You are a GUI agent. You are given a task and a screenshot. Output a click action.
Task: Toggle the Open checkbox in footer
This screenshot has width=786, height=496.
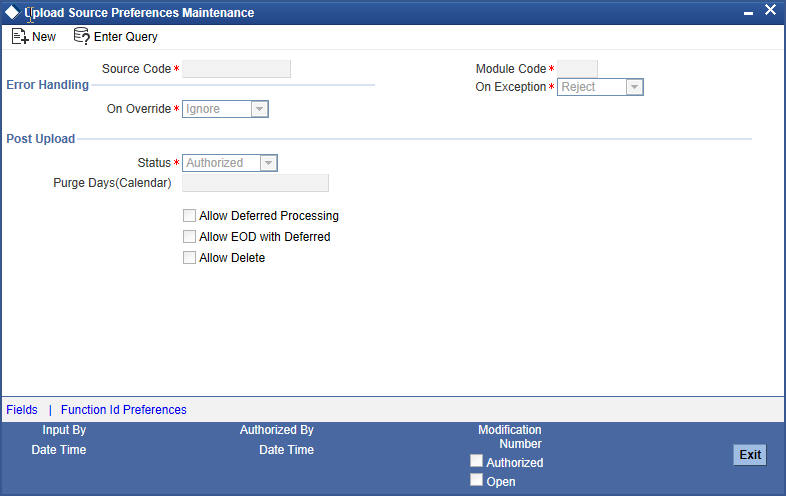476,480
